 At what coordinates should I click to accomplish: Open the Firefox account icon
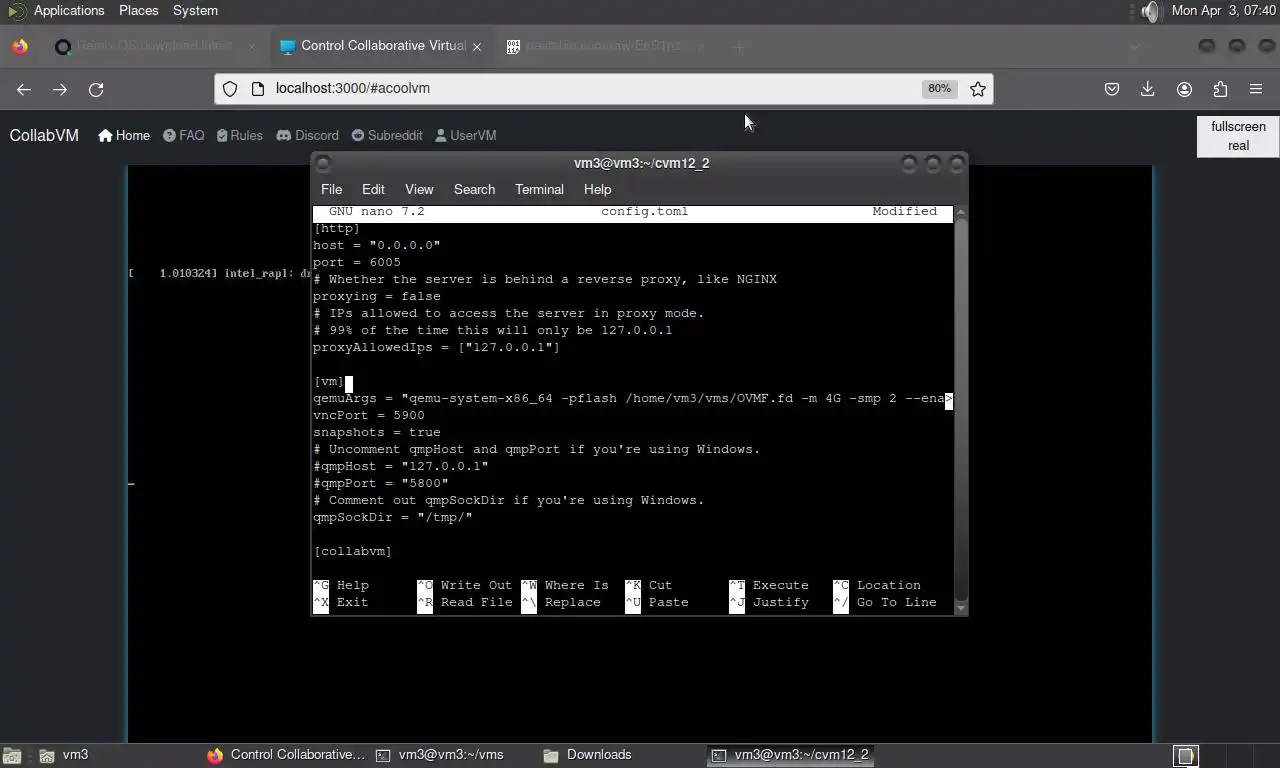point(1184,89)
